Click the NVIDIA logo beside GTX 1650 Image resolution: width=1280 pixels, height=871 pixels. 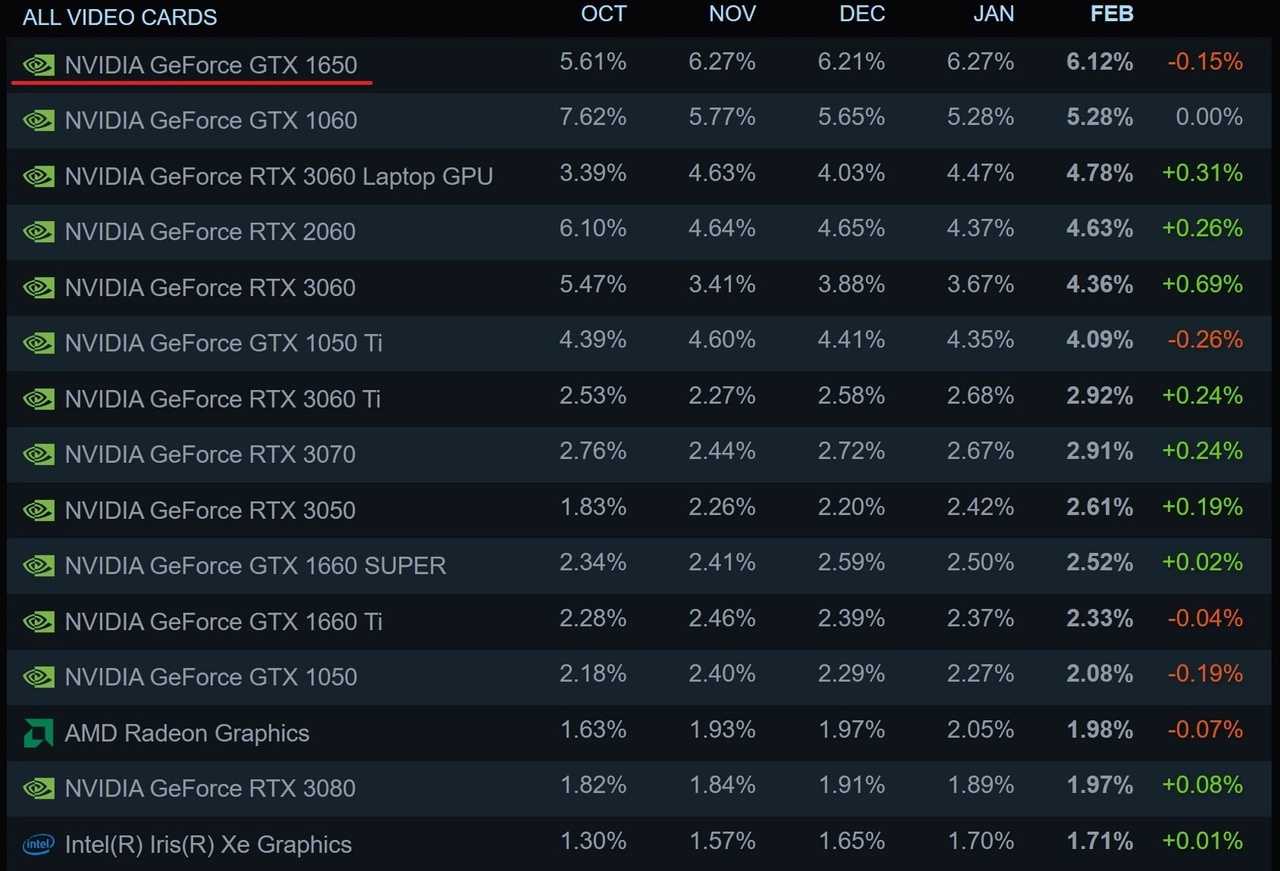[x=39, y=65]
